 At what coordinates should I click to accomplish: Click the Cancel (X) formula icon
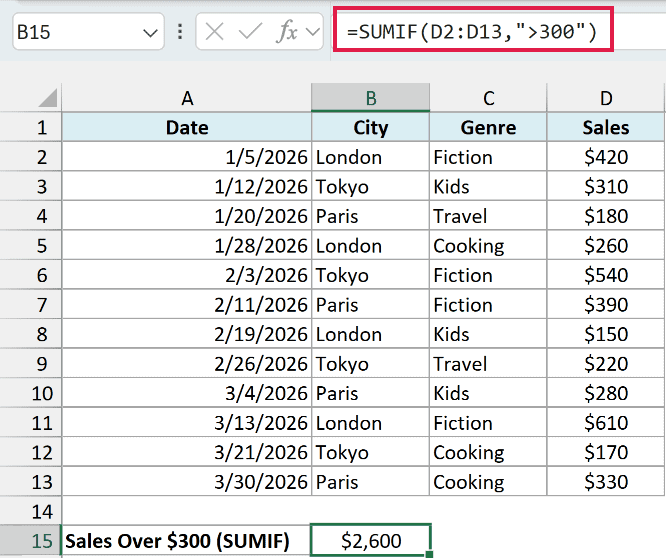click(214, 32)
